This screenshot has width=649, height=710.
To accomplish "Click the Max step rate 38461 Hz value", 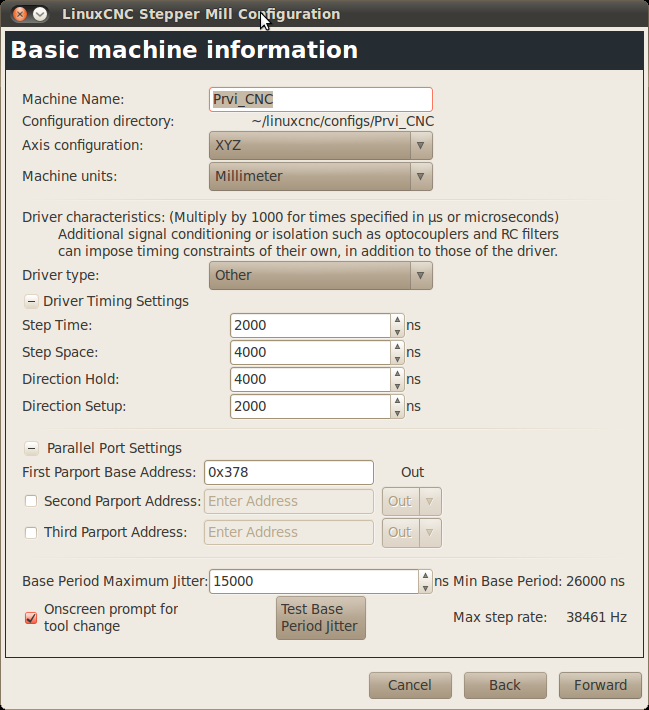I will click(x=596, y=618).
